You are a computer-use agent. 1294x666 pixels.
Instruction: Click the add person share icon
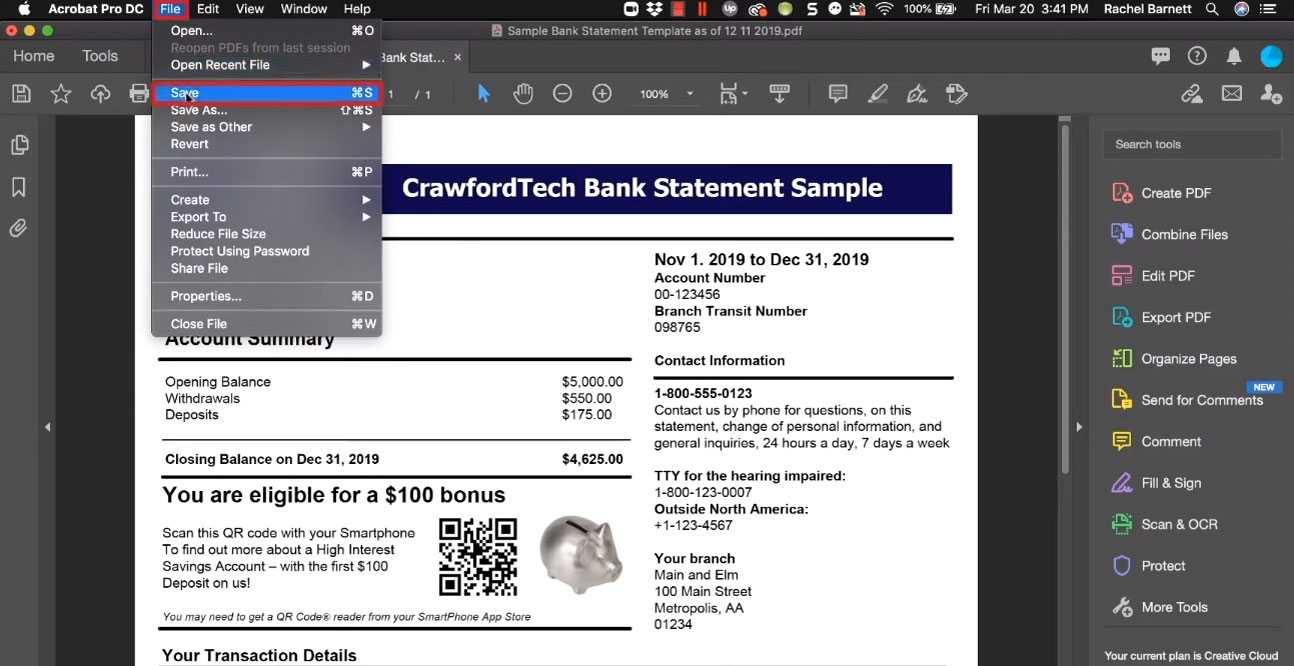[x=1271, y=94]
